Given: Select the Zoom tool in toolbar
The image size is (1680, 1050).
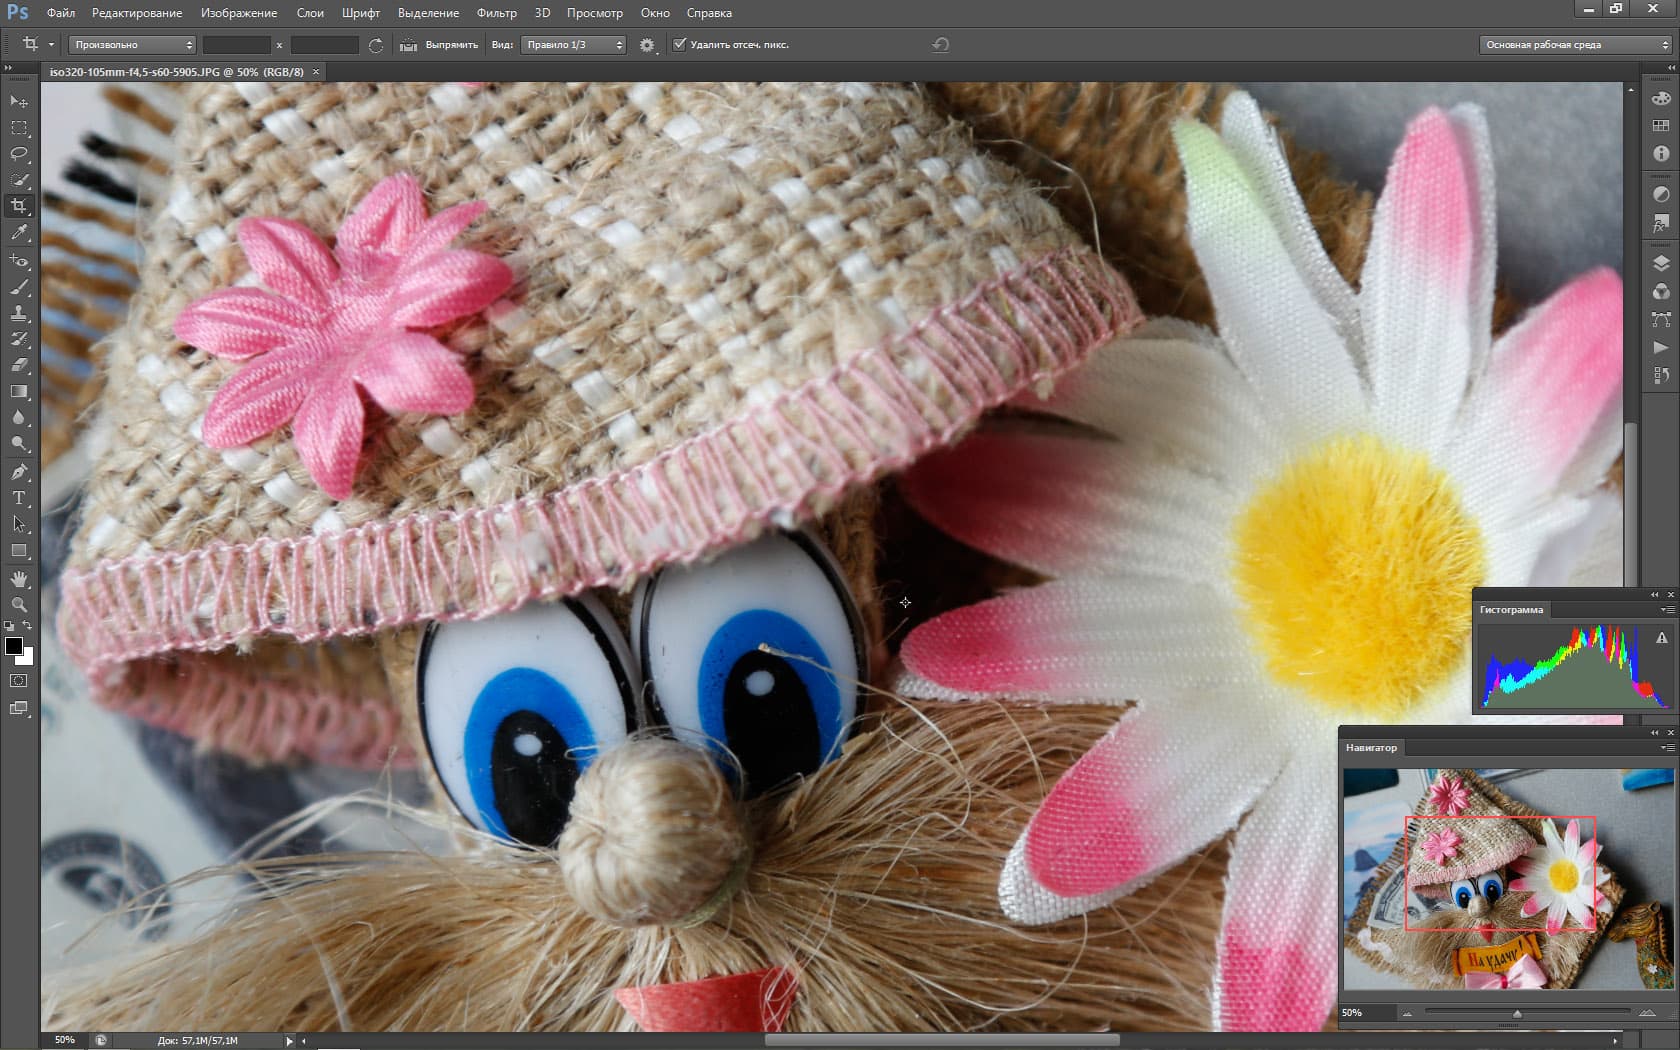Looking at the screenshot, I should tap(19, 605).
